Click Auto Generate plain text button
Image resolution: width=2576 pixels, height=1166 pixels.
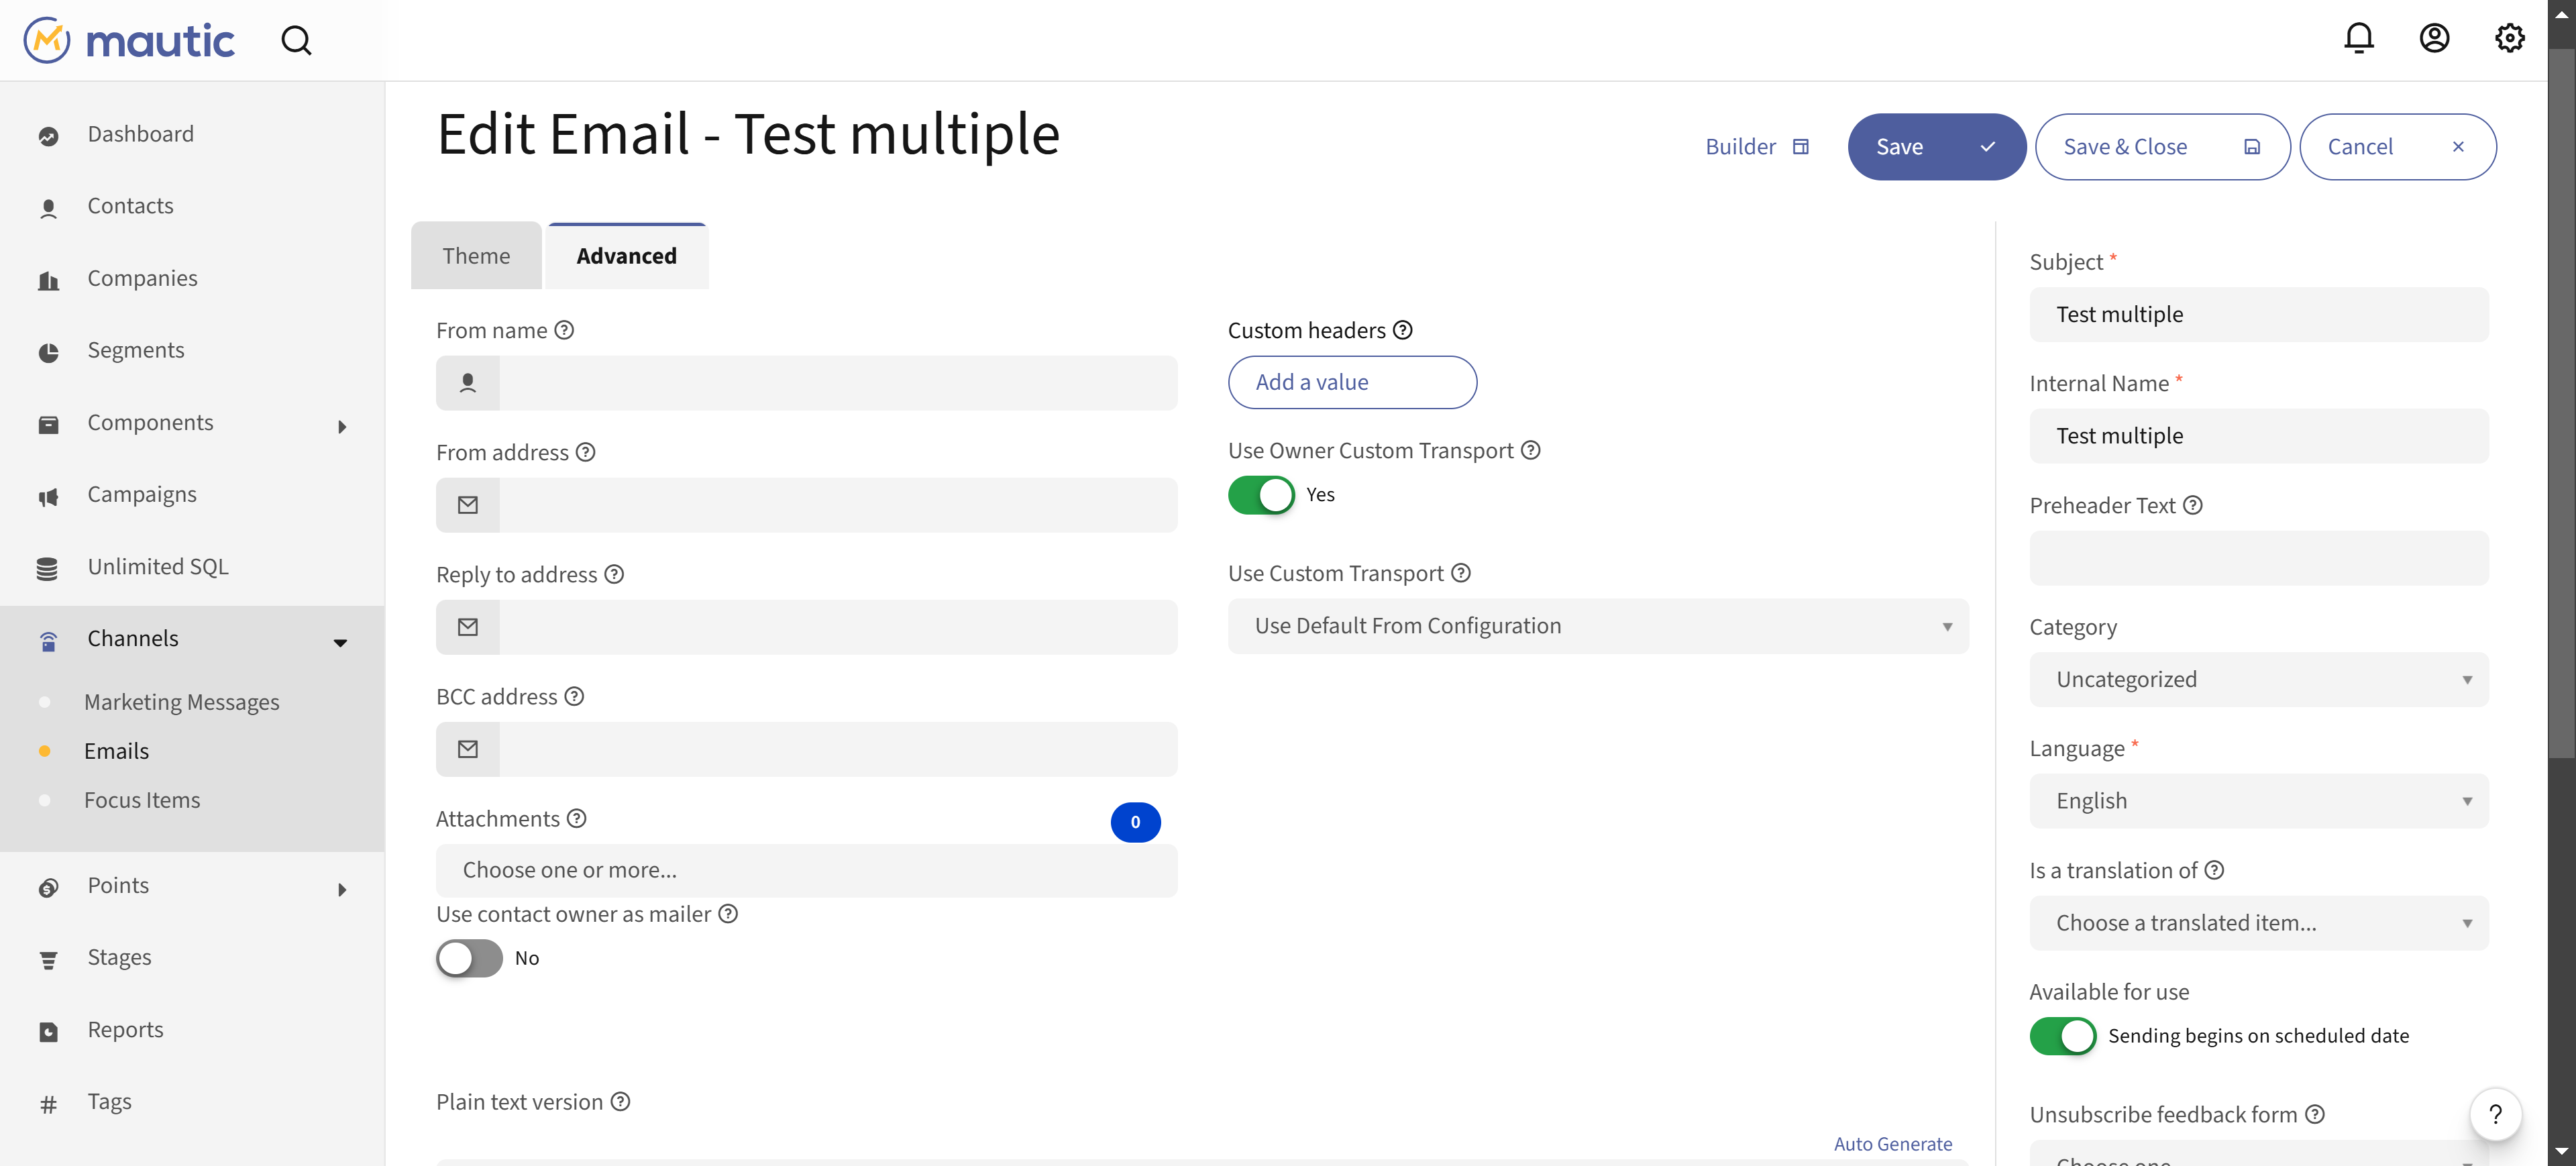click(1892, 1143)
